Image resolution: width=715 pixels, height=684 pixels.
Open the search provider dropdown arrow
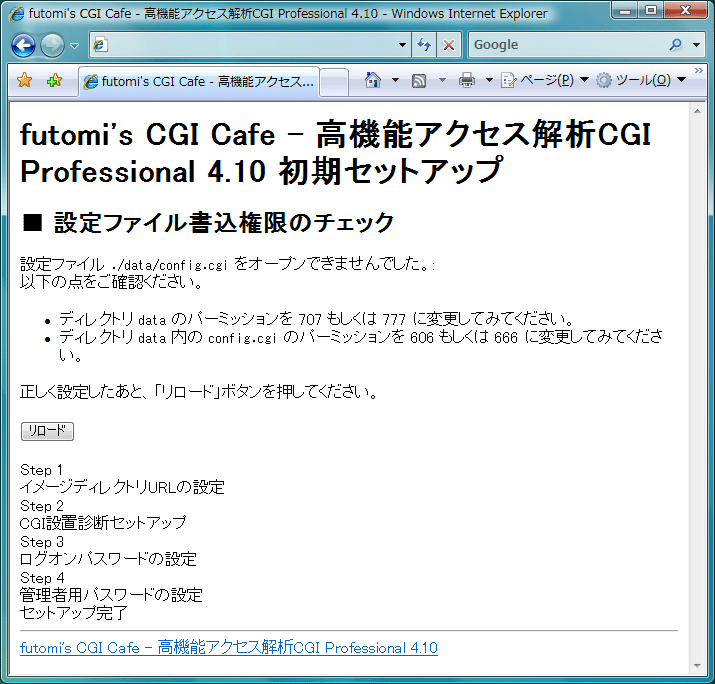[696, 45]
